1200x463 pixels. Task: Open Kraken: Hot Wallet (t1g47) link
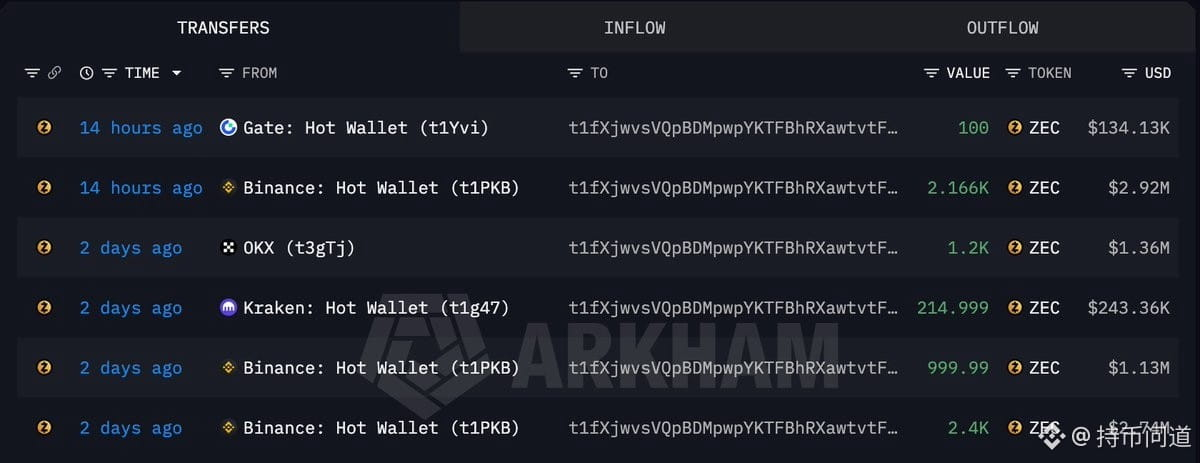(376, 308)
